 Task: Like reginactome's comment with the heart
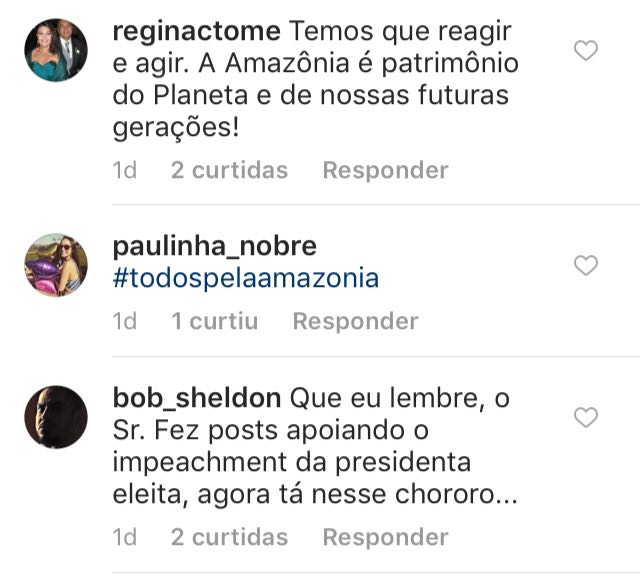(586, 50)
